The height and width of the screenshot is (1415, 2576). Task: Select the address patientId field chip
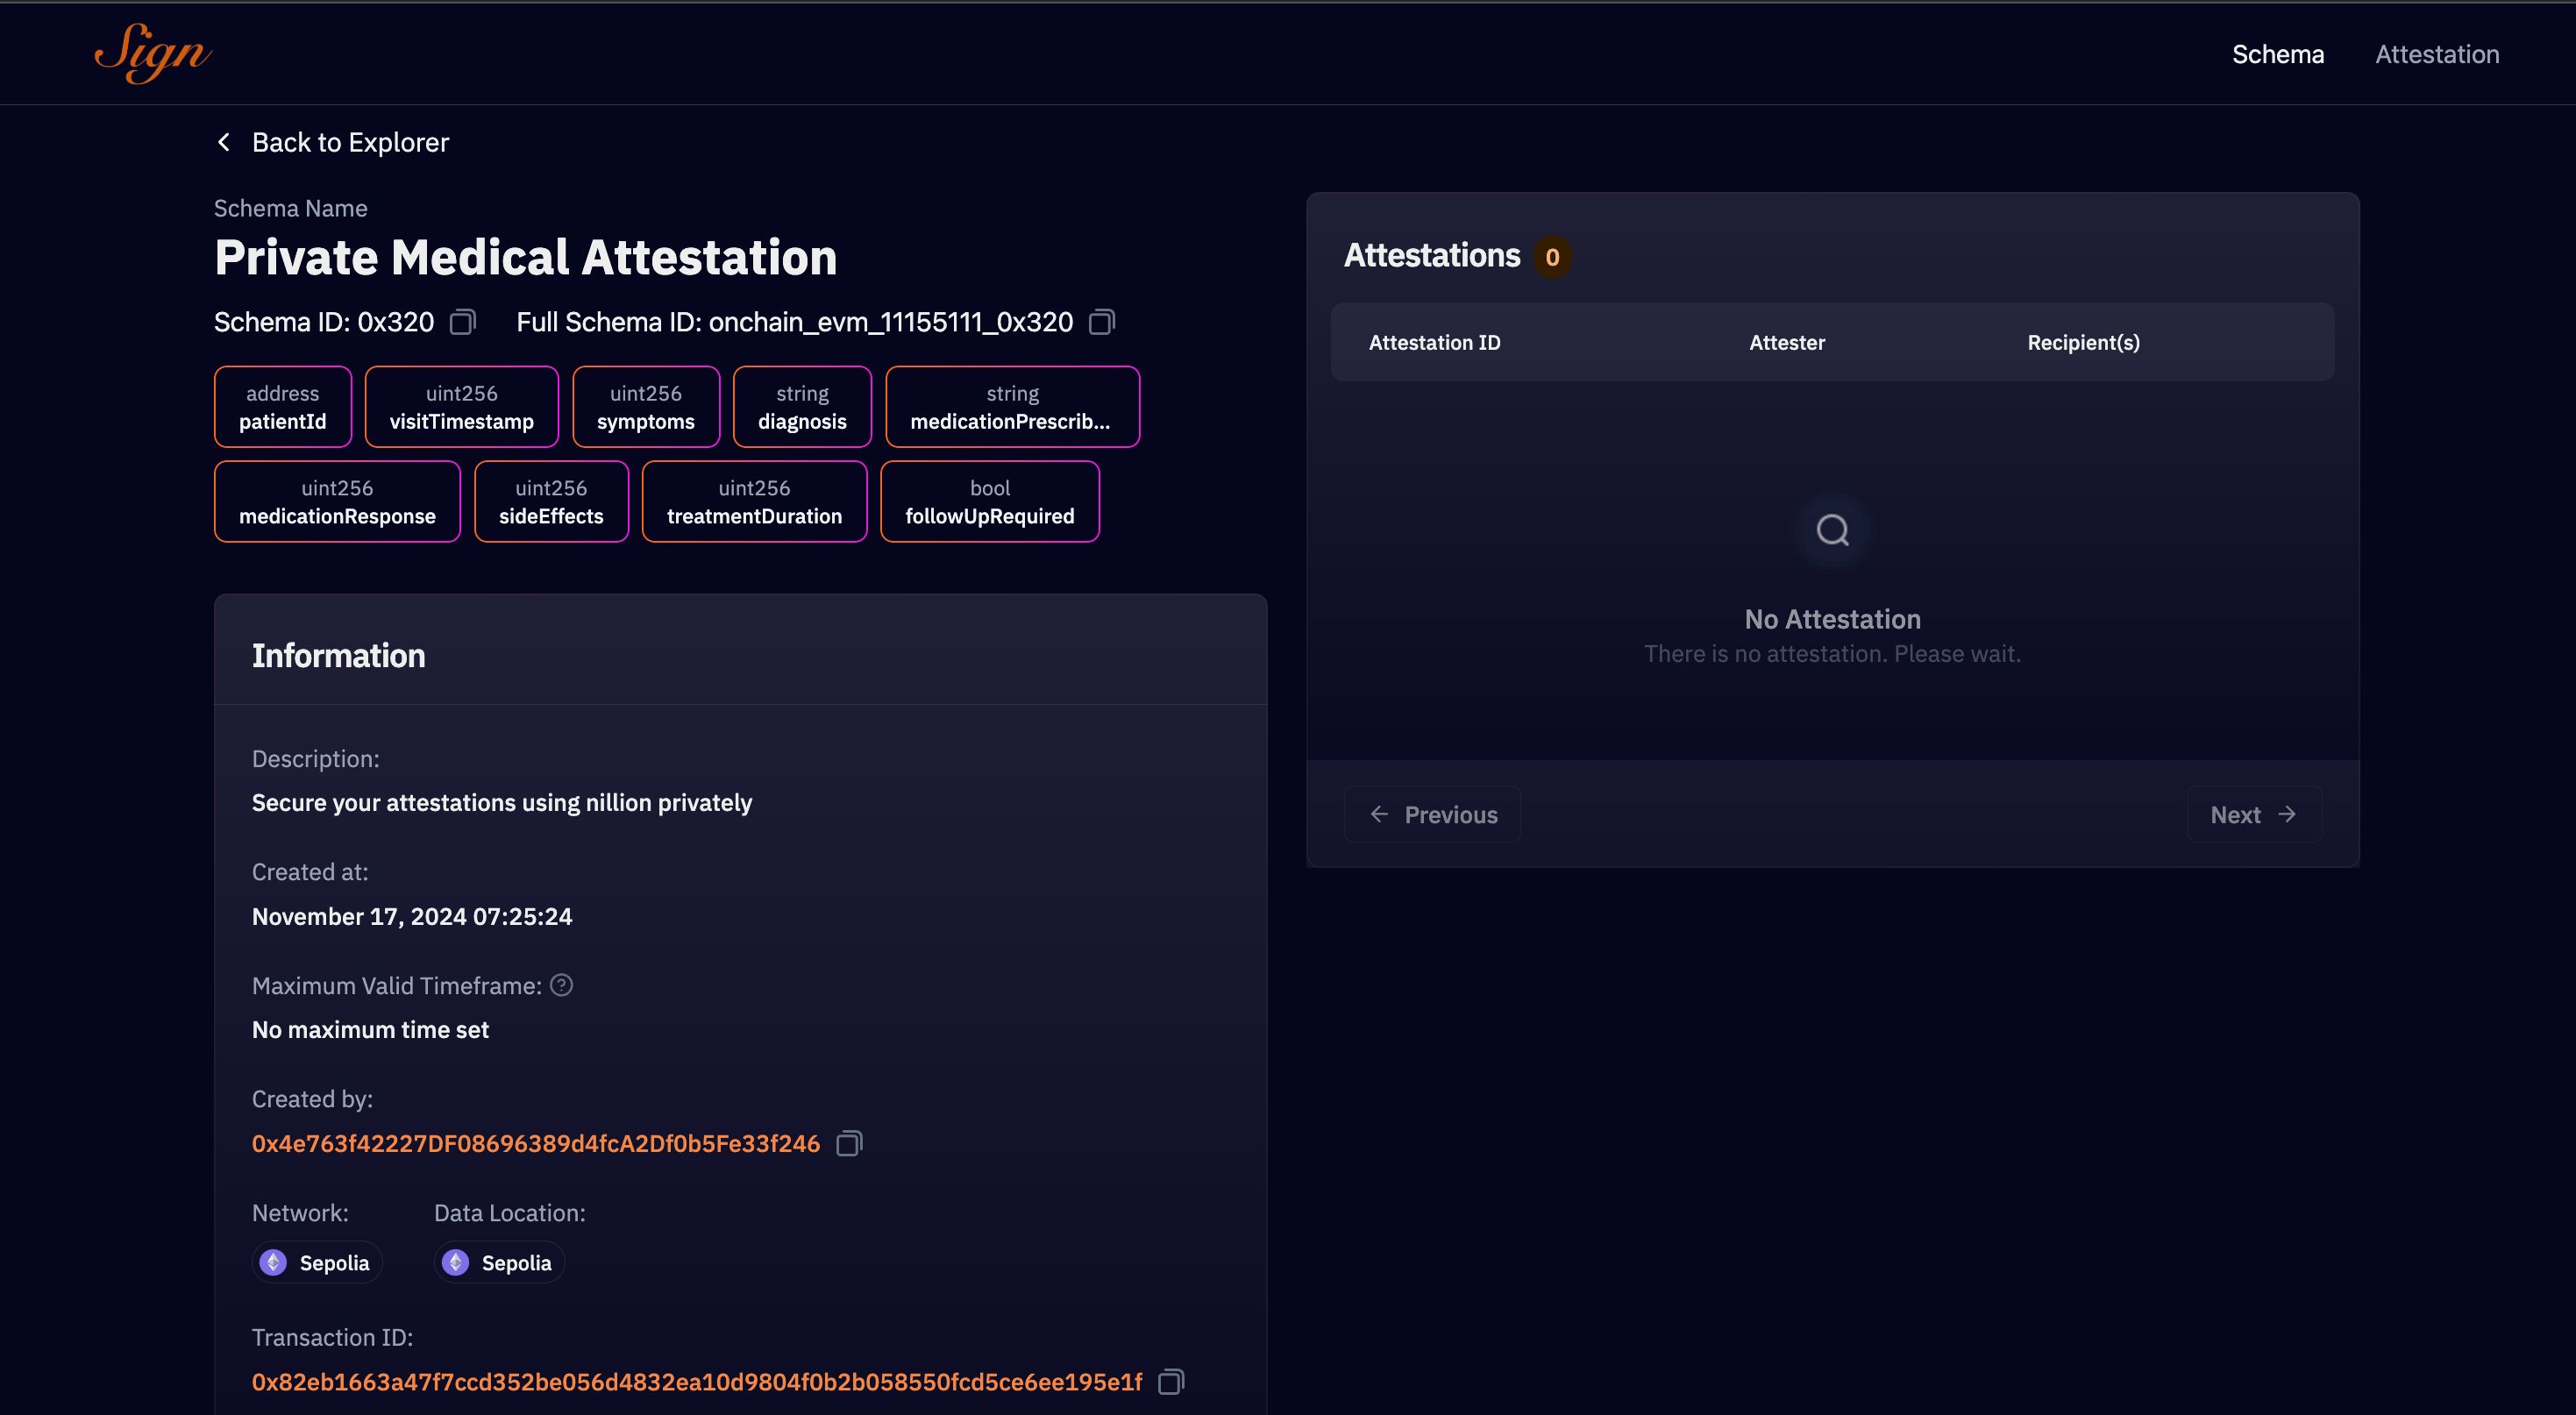point(283,407)
